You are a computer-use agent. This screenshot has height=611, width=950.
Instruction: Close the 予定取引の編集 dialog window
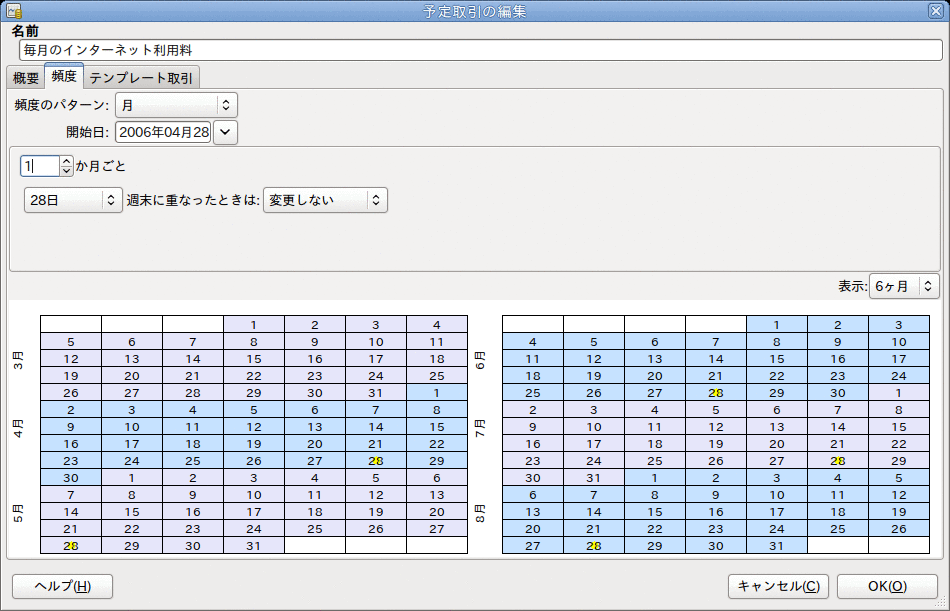(x=935, y=10)
